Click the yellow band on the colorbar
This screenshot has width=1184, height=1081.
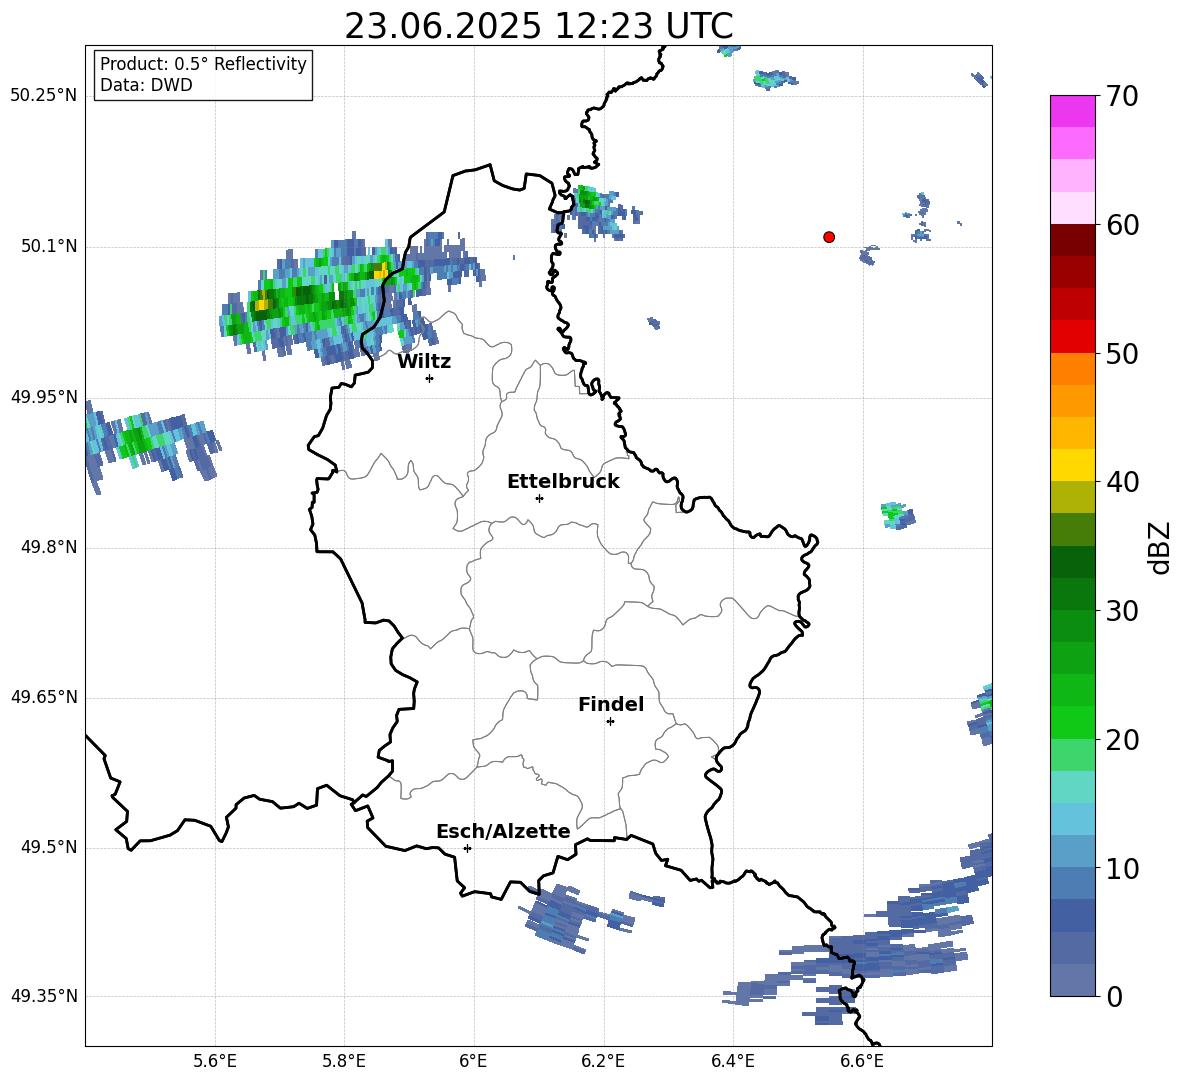pyautogui.click(x=1072, y=465)
